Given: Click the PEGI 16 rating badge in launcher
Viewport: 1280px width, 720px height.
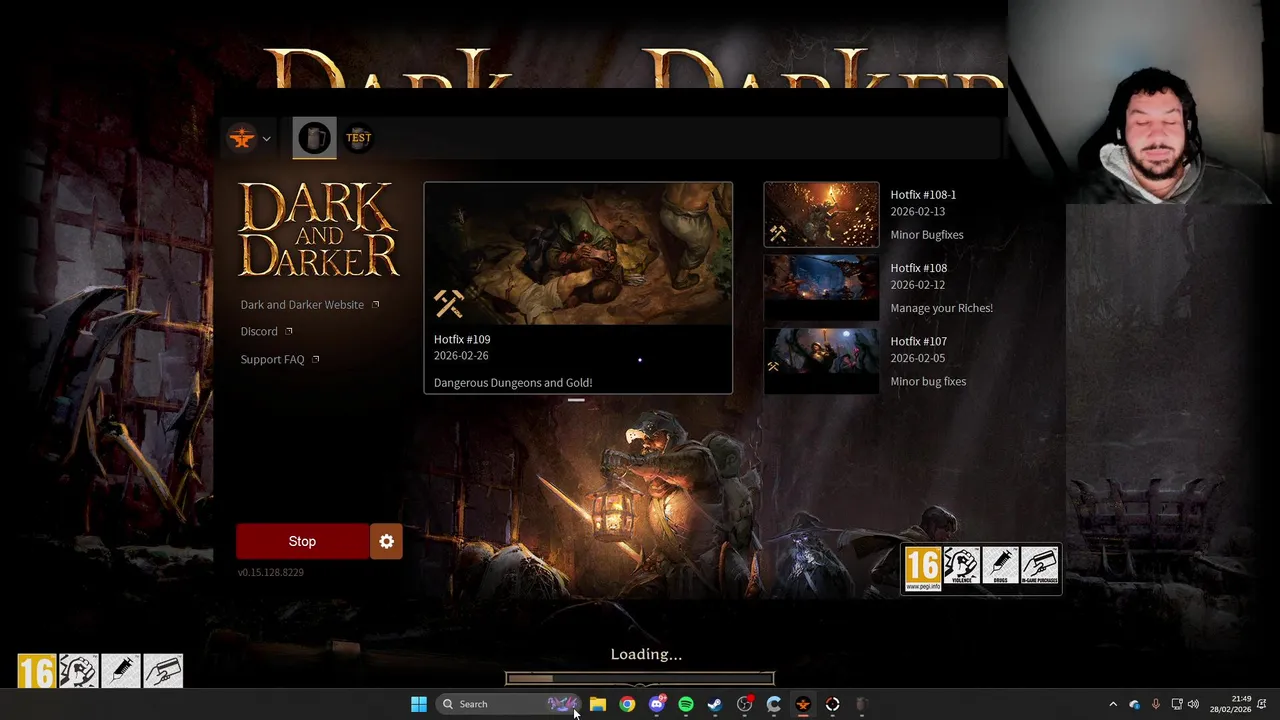Looking at the screenshot, I should click(x=922, y=569).
